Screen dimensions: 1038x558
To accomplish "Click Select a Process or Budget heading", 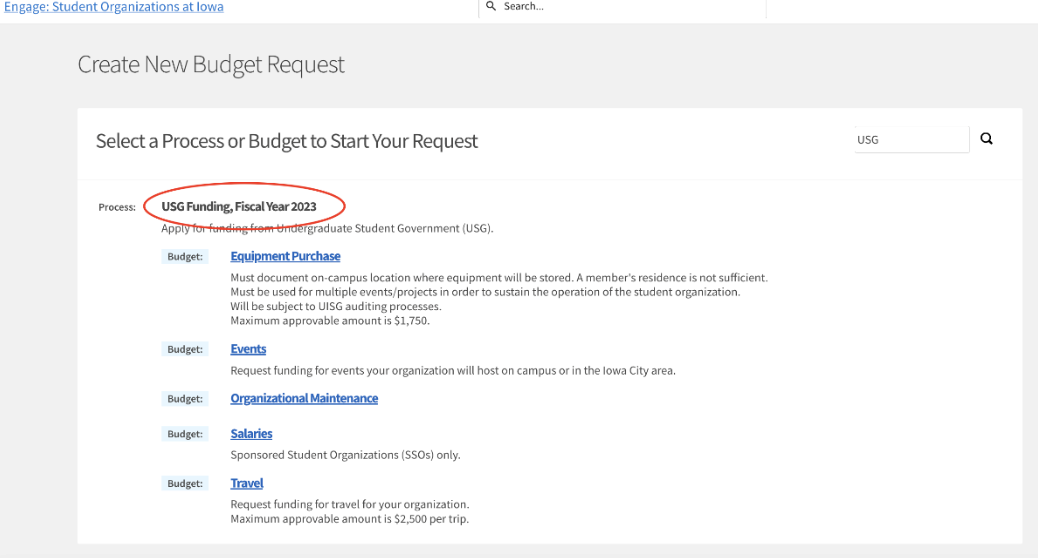I will [286, 141].
